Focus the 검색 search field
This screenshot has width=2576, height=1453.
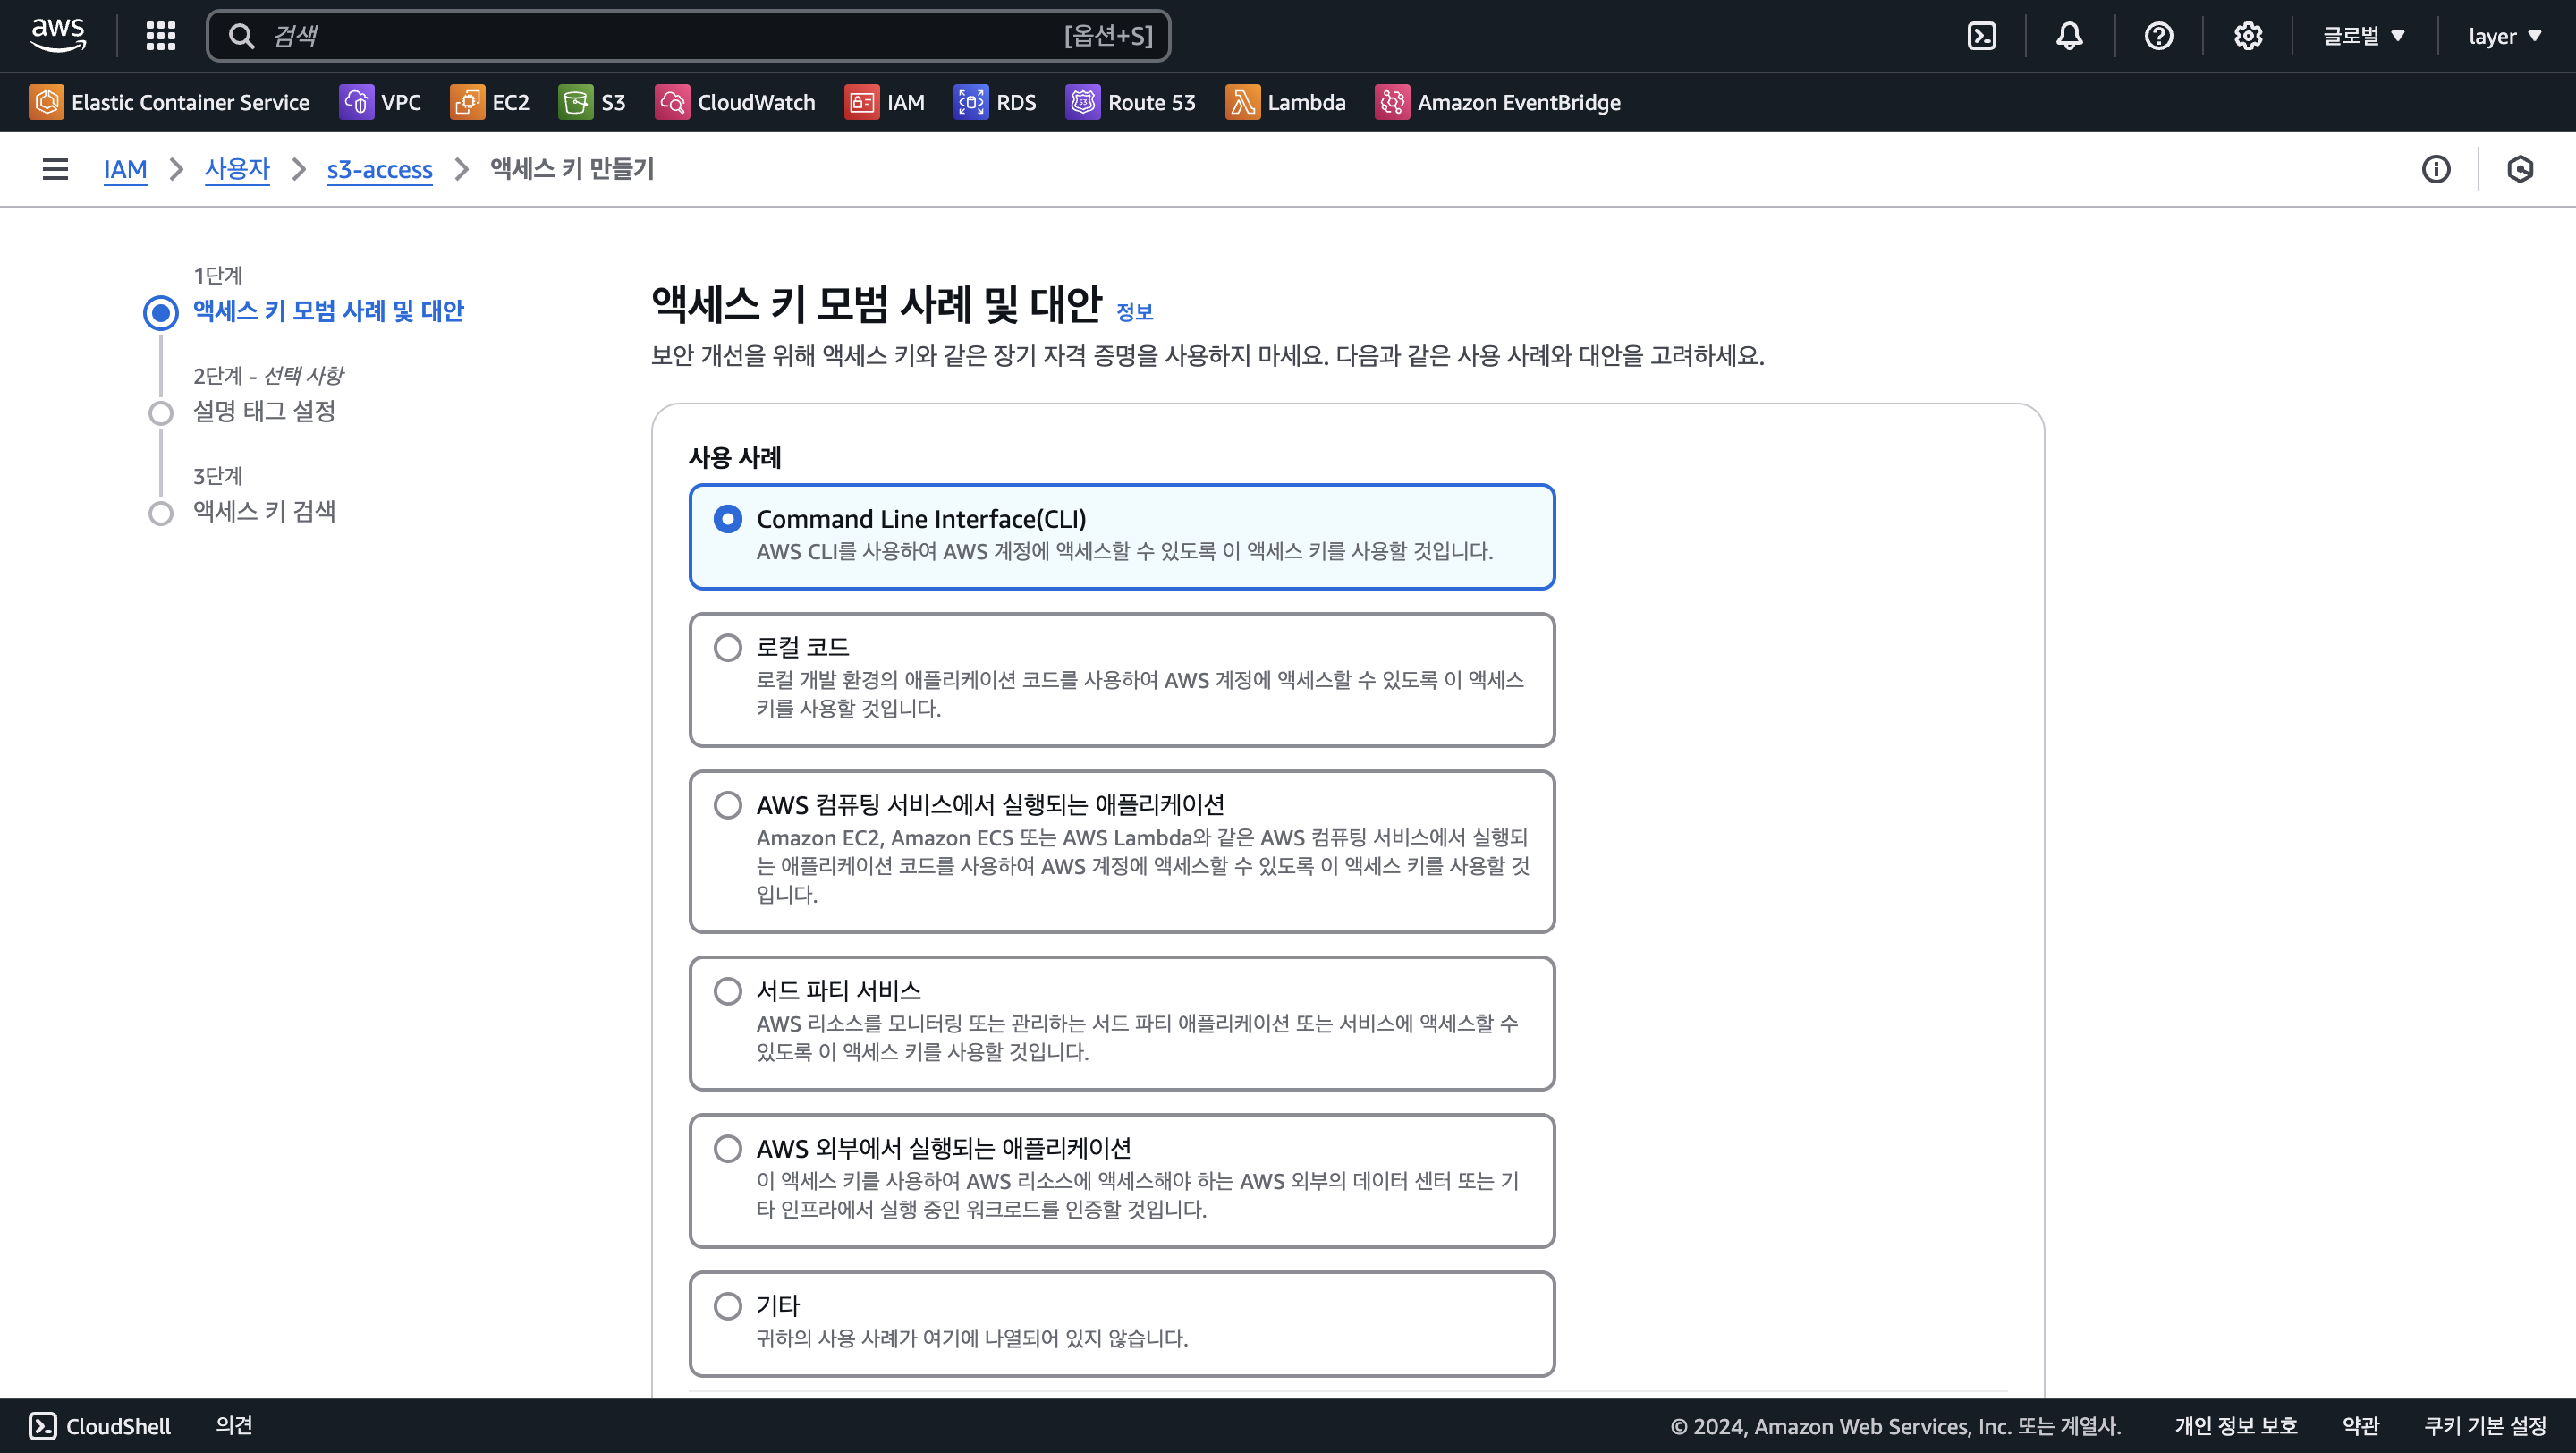pos(660,36)
